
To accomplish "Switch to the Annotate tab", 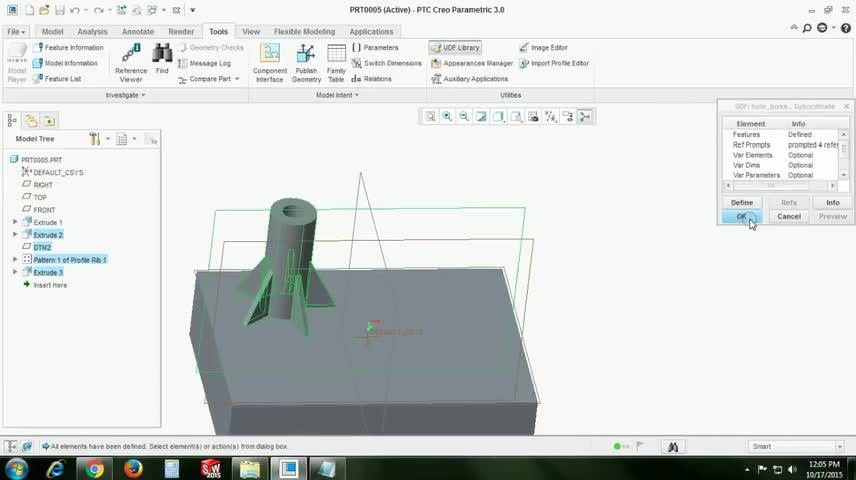I will point(138,32).
